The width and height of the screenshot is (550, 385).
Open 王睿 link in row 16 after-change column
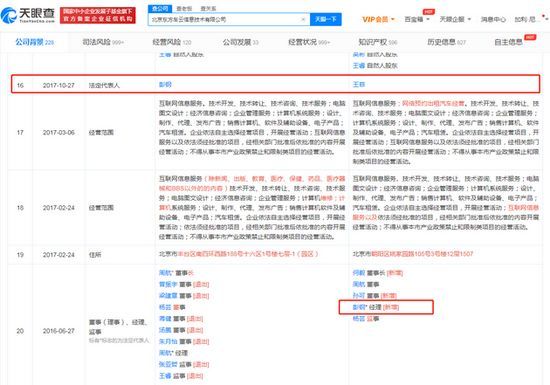pos(358,85)
